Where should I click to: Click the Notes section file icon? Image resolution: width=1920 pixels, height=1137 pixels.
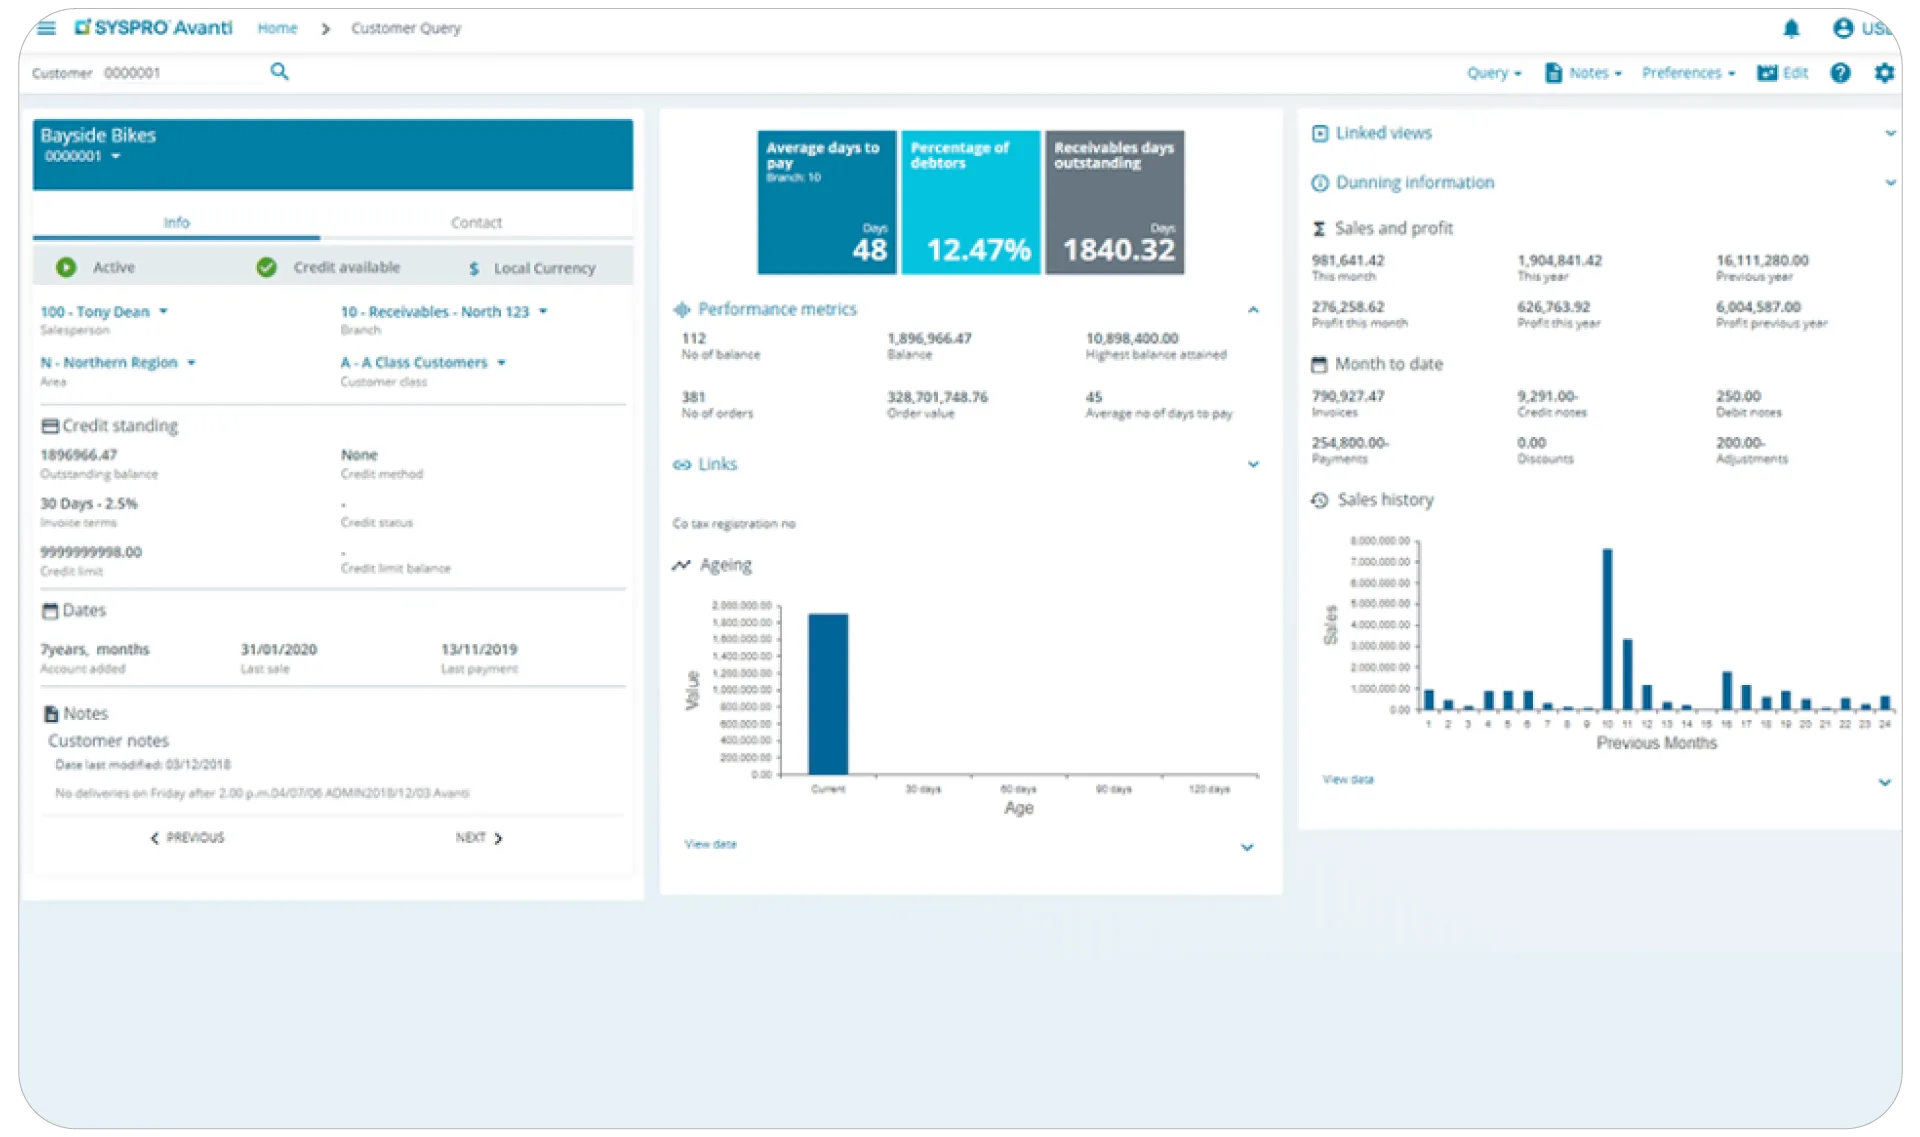tap(51, 714)
